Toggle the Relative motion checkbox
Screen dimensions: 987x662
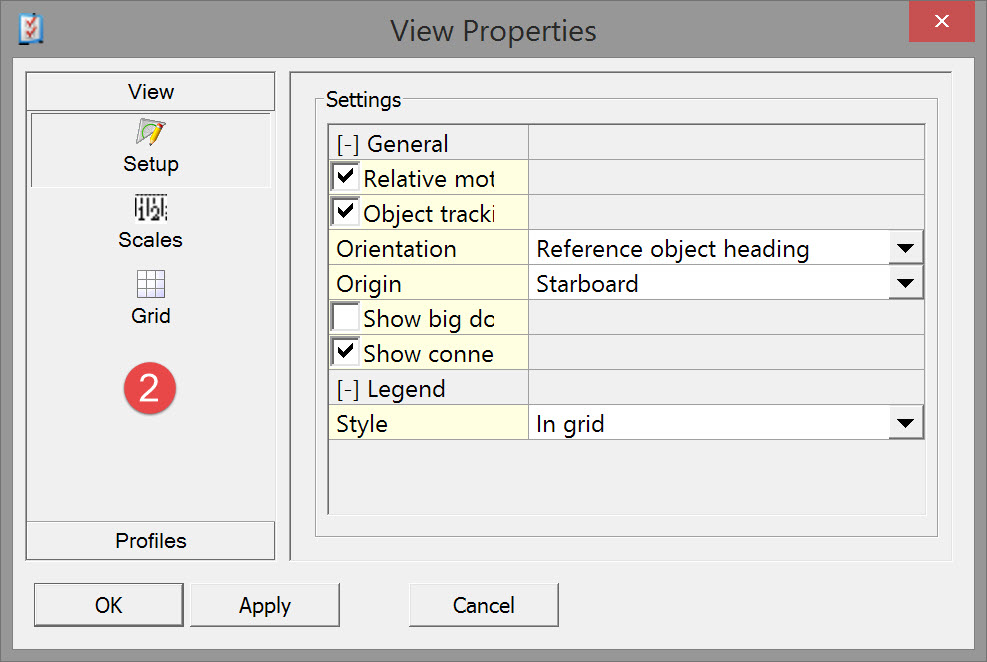pos(346,177)
